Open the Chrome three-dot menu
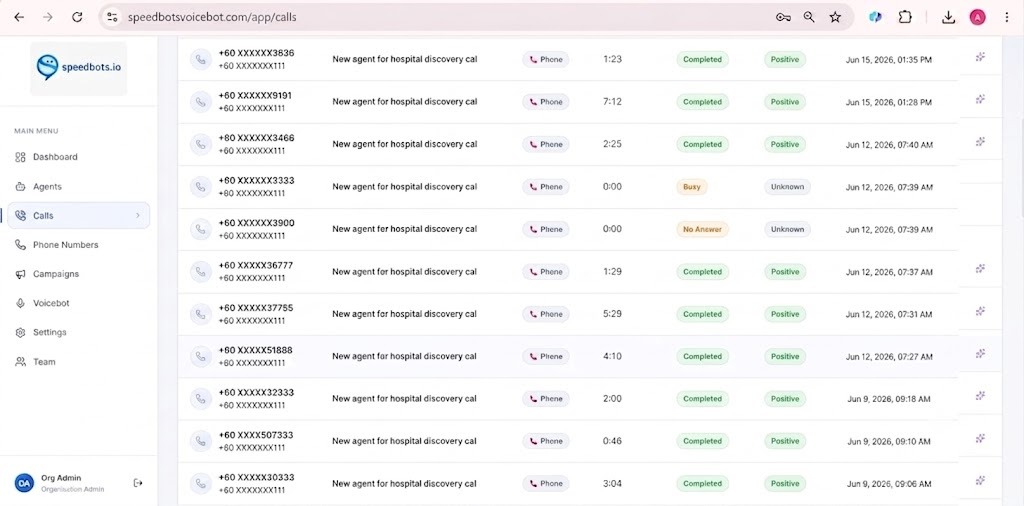Screen dimensions: 1024x506 1006,18
